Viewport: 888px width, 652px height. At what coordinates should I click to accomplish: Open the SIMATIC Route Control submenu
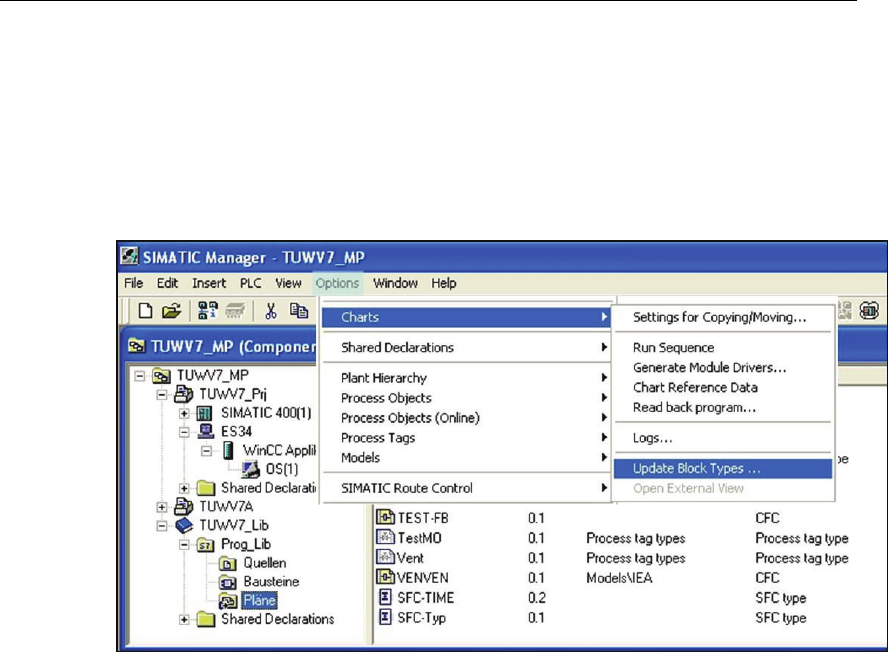pos(467,488)
